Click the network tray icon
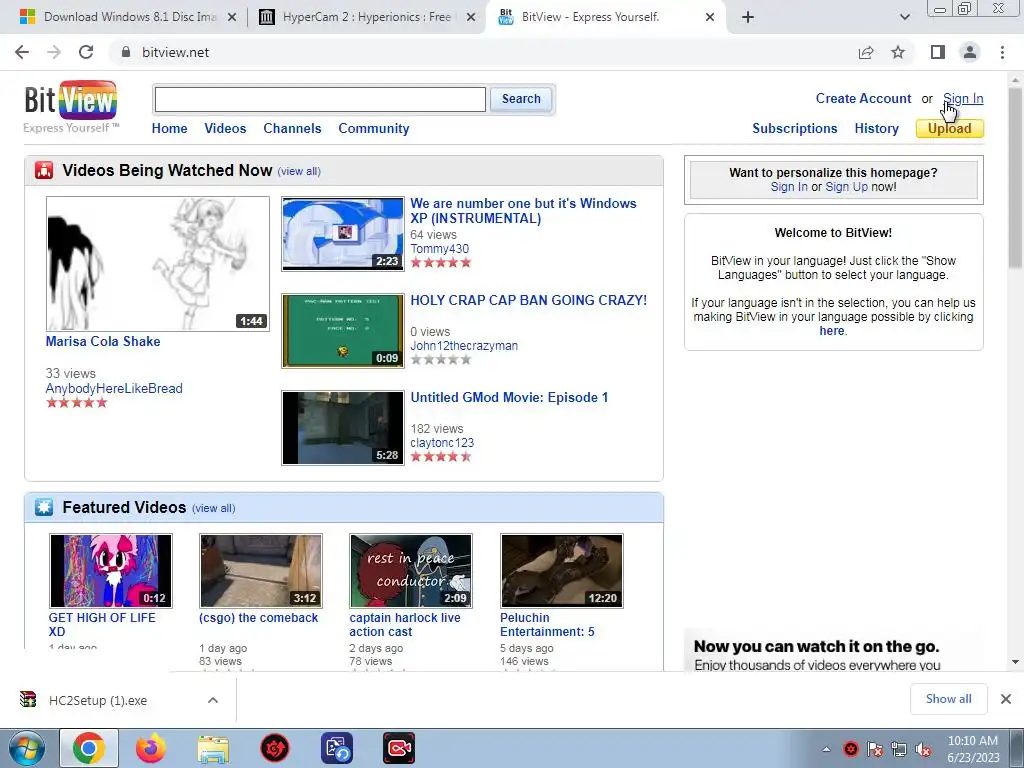 (x=899, y=750)
